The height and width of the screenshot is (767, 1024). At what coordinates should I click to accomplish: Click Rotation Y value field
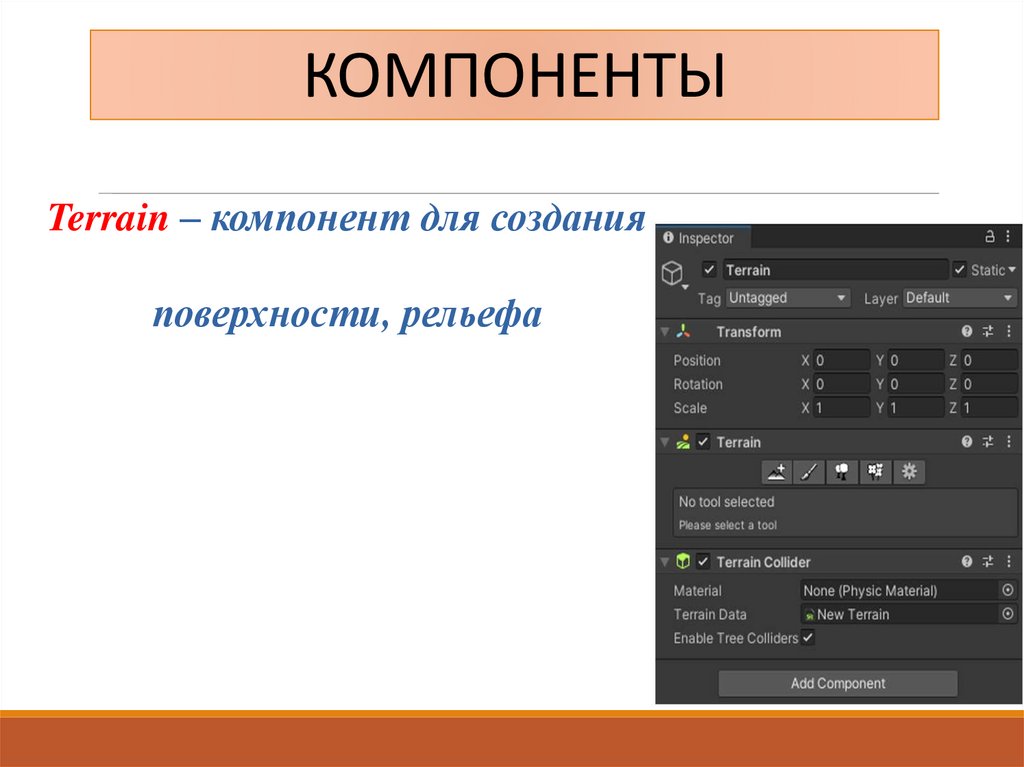pos(916,384)
